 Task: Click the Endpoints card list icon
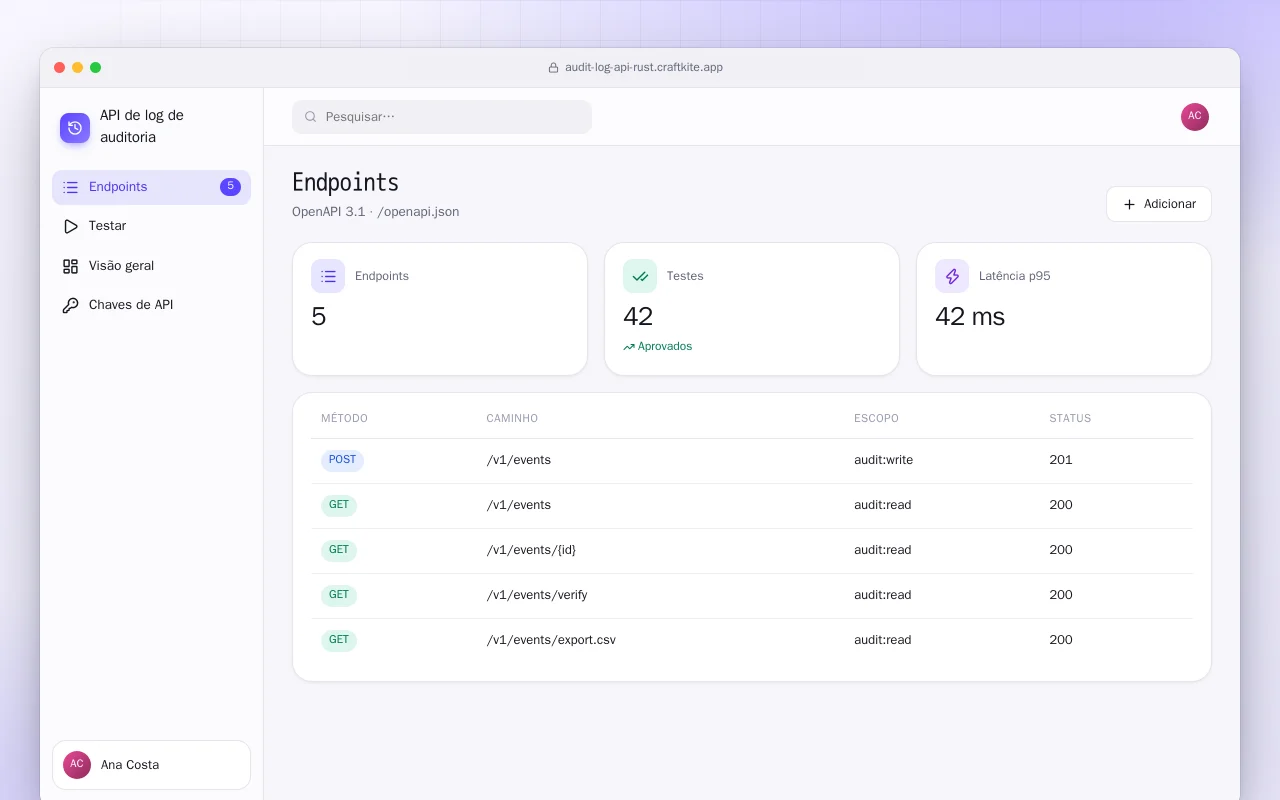tap(328, 276)
